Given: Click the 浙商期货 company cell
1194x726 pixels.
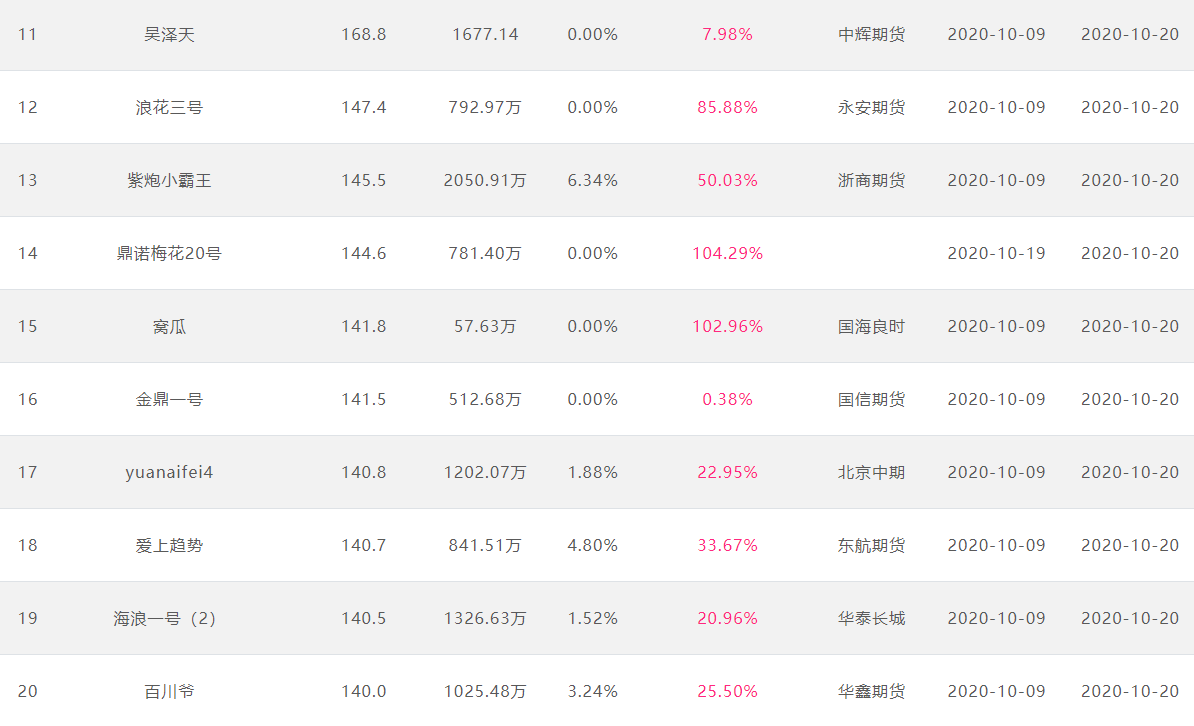Looking at the screenshot, I should [871, 181].
